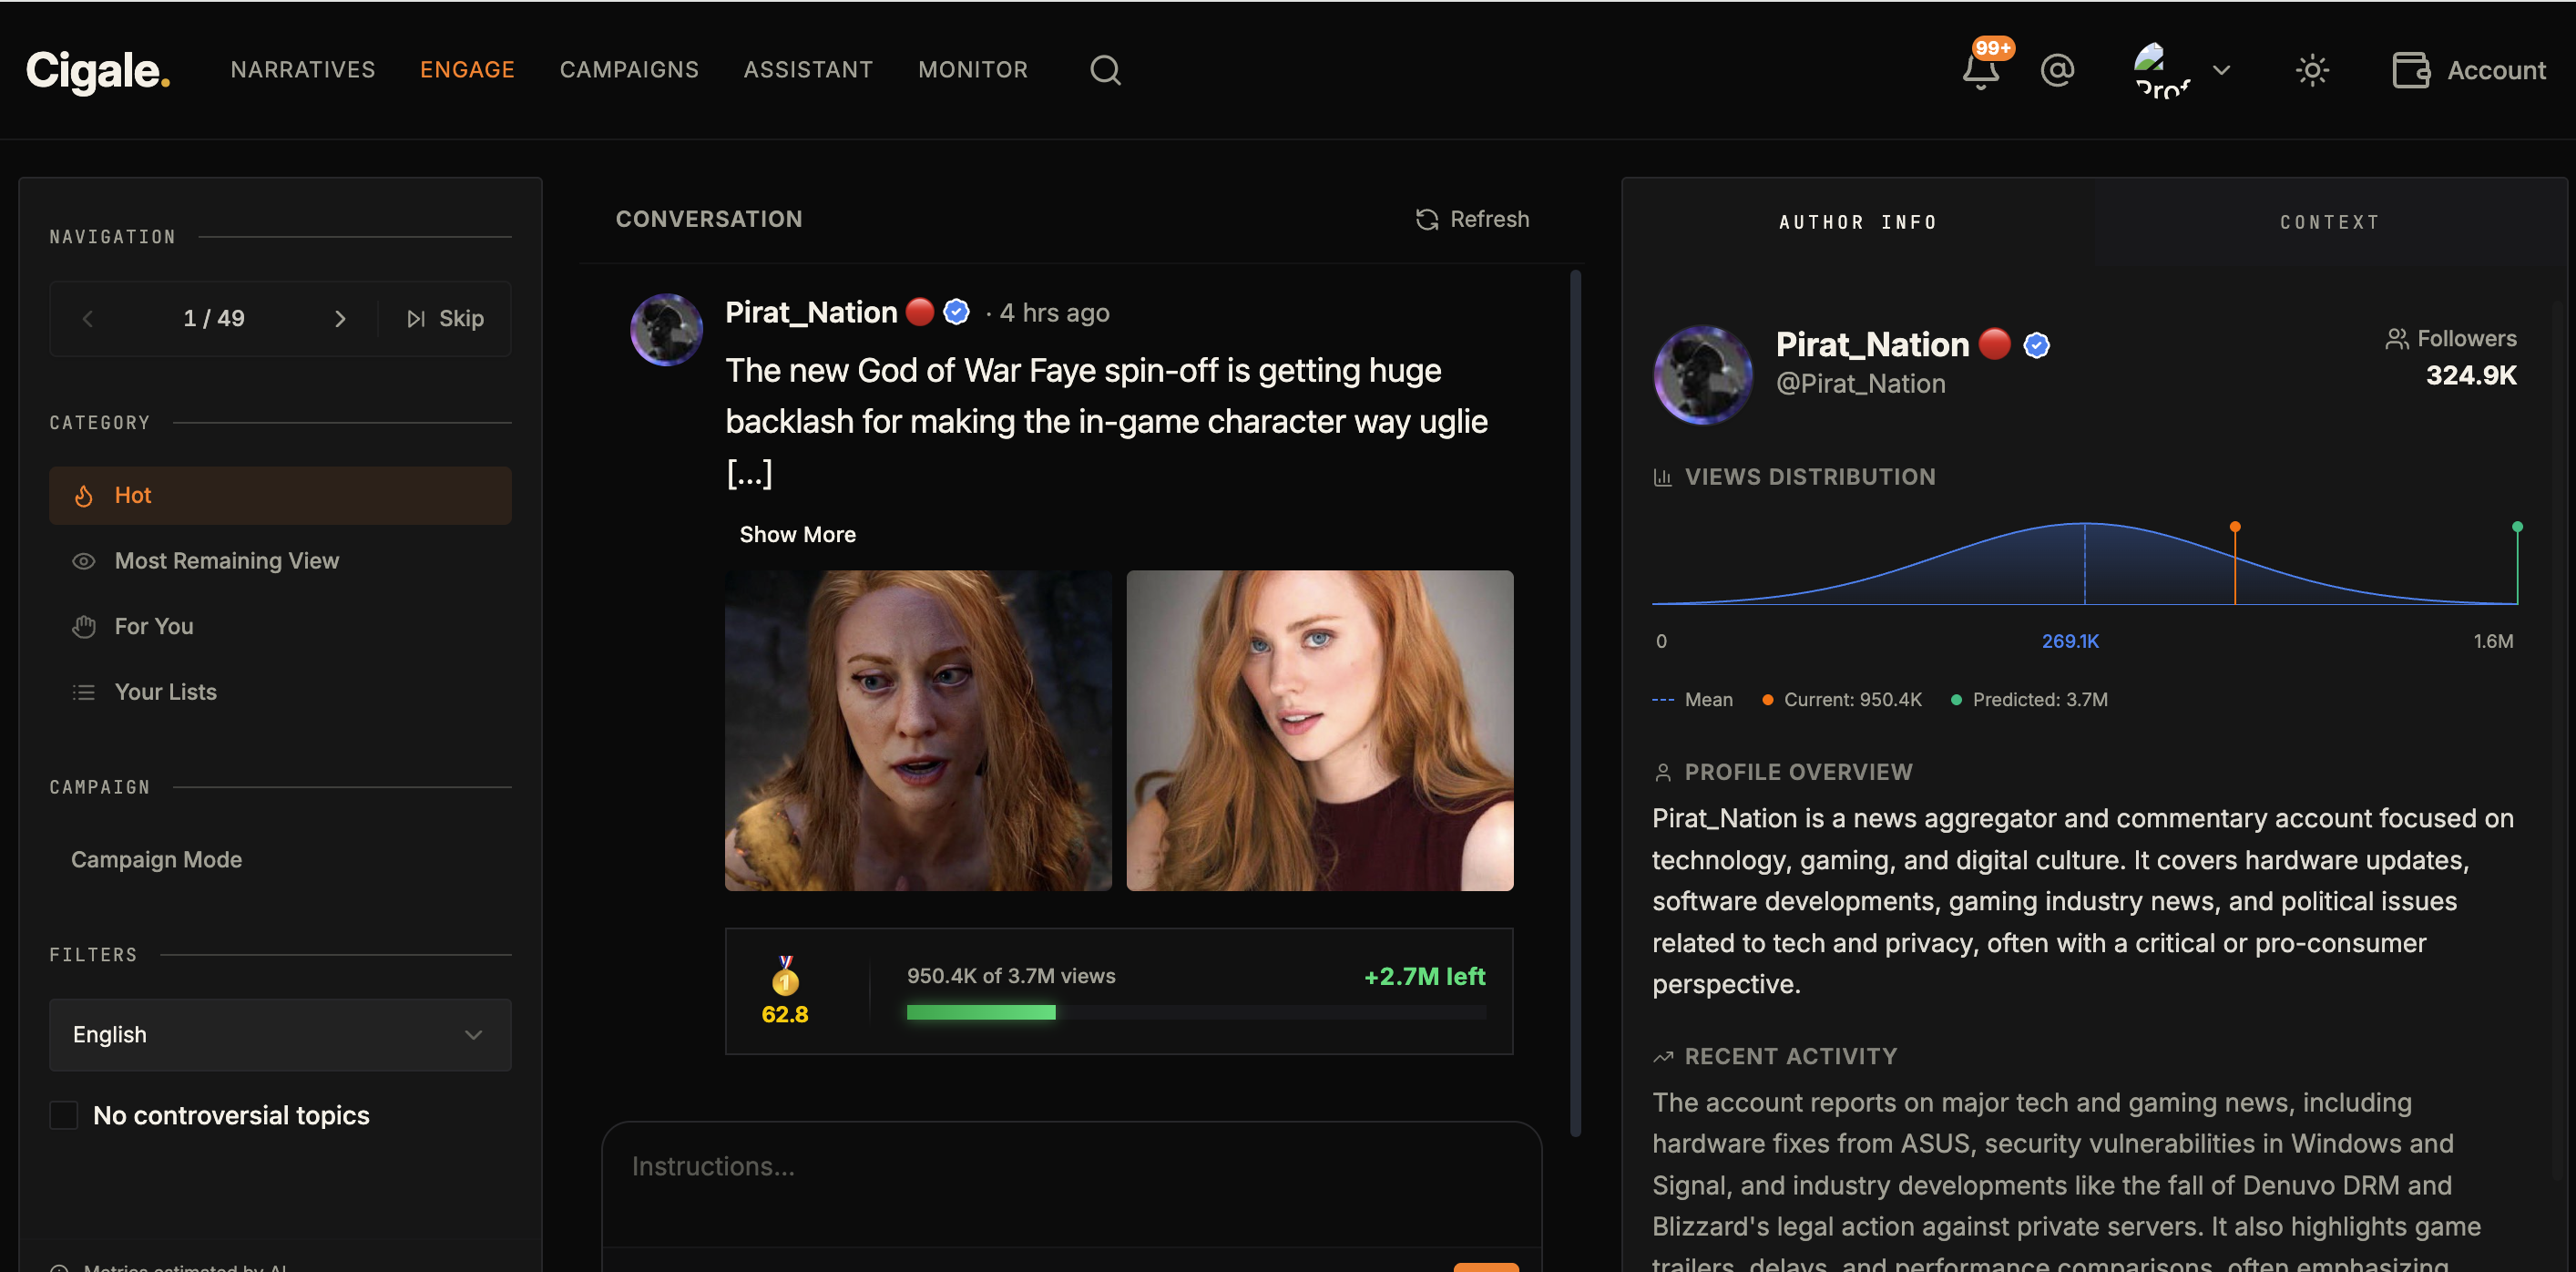Toggle light theme with sun icon
This screenshot has height=1272, width=2576.
(x=2312, y=70)
